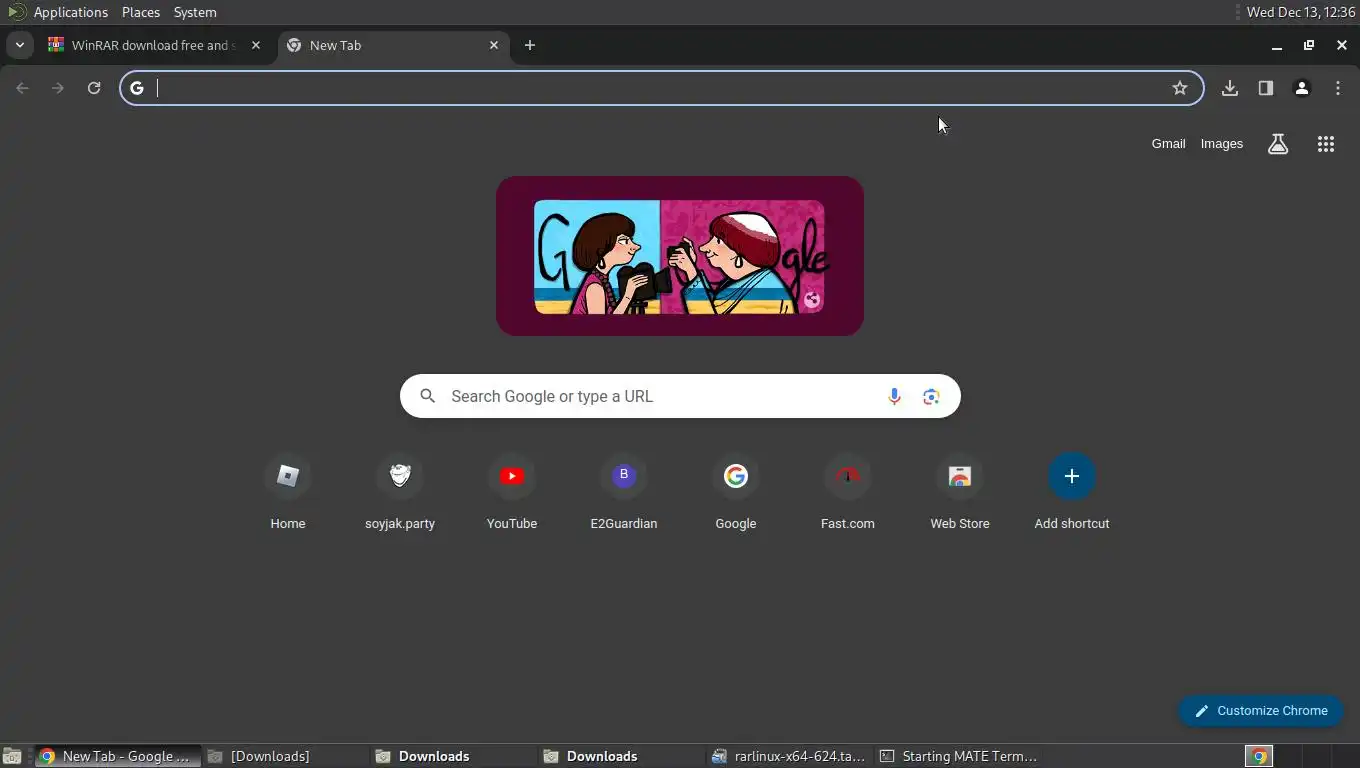Open the Home shortcut
This screenshot has width=1360, height=768.
tap(288, 491)
